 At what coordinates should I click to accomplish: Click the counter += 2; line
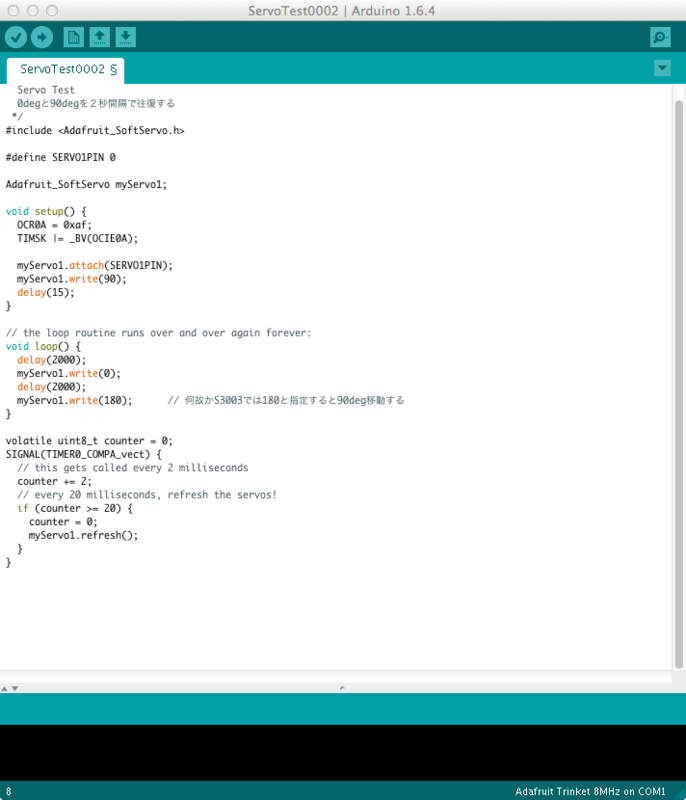(x=54, y=481)
